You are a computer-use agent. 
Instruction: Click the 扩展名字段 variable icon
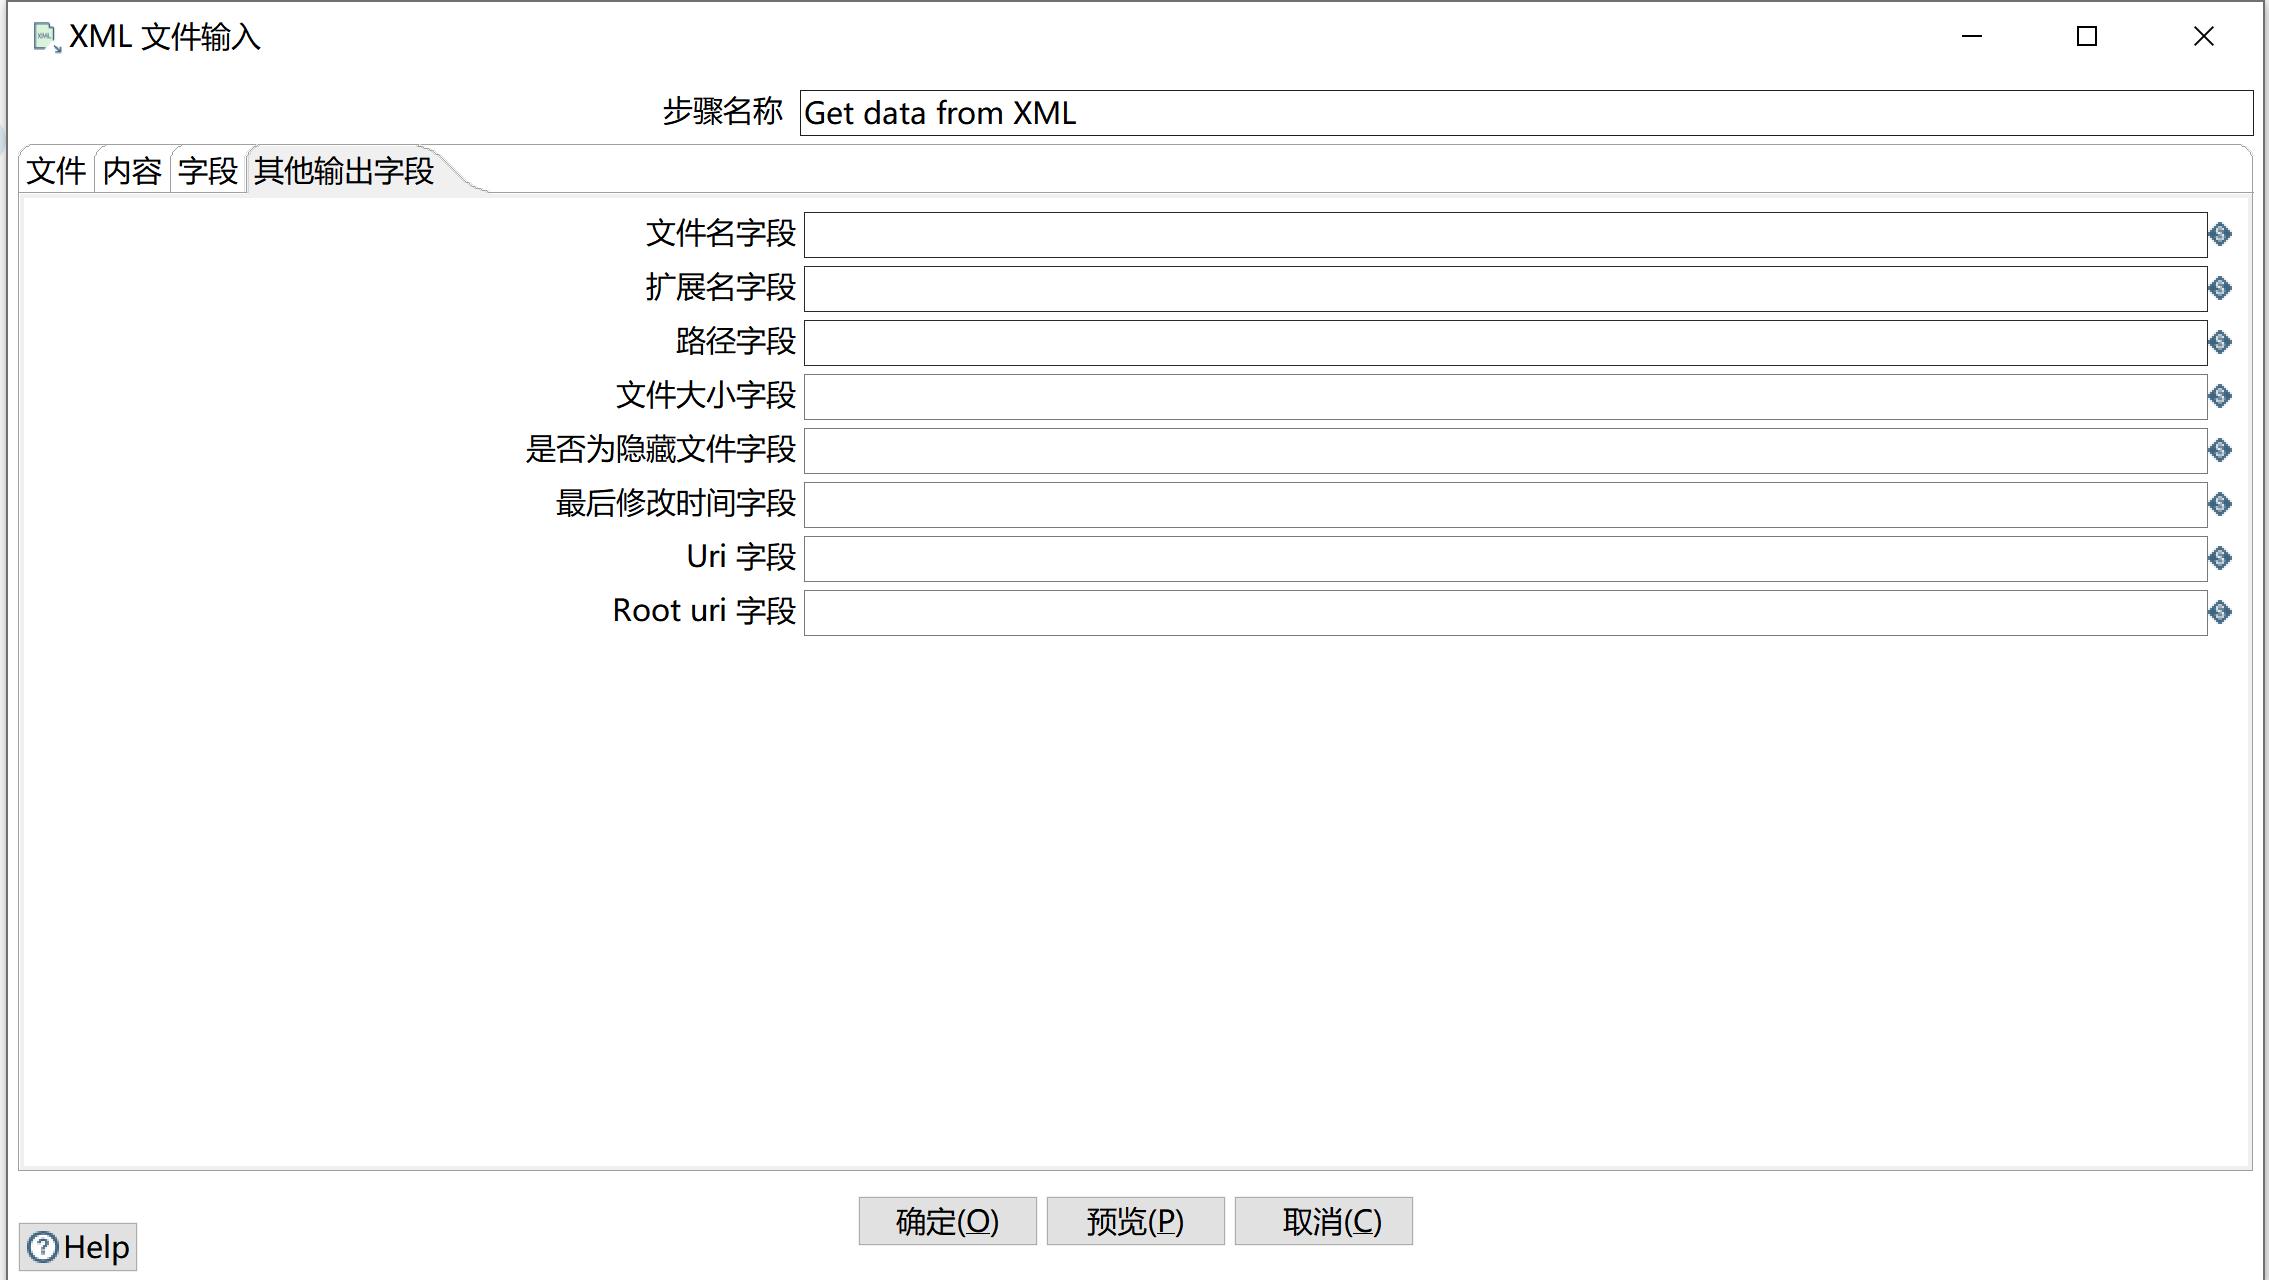pyautogui.click(x=2219, y=287)
